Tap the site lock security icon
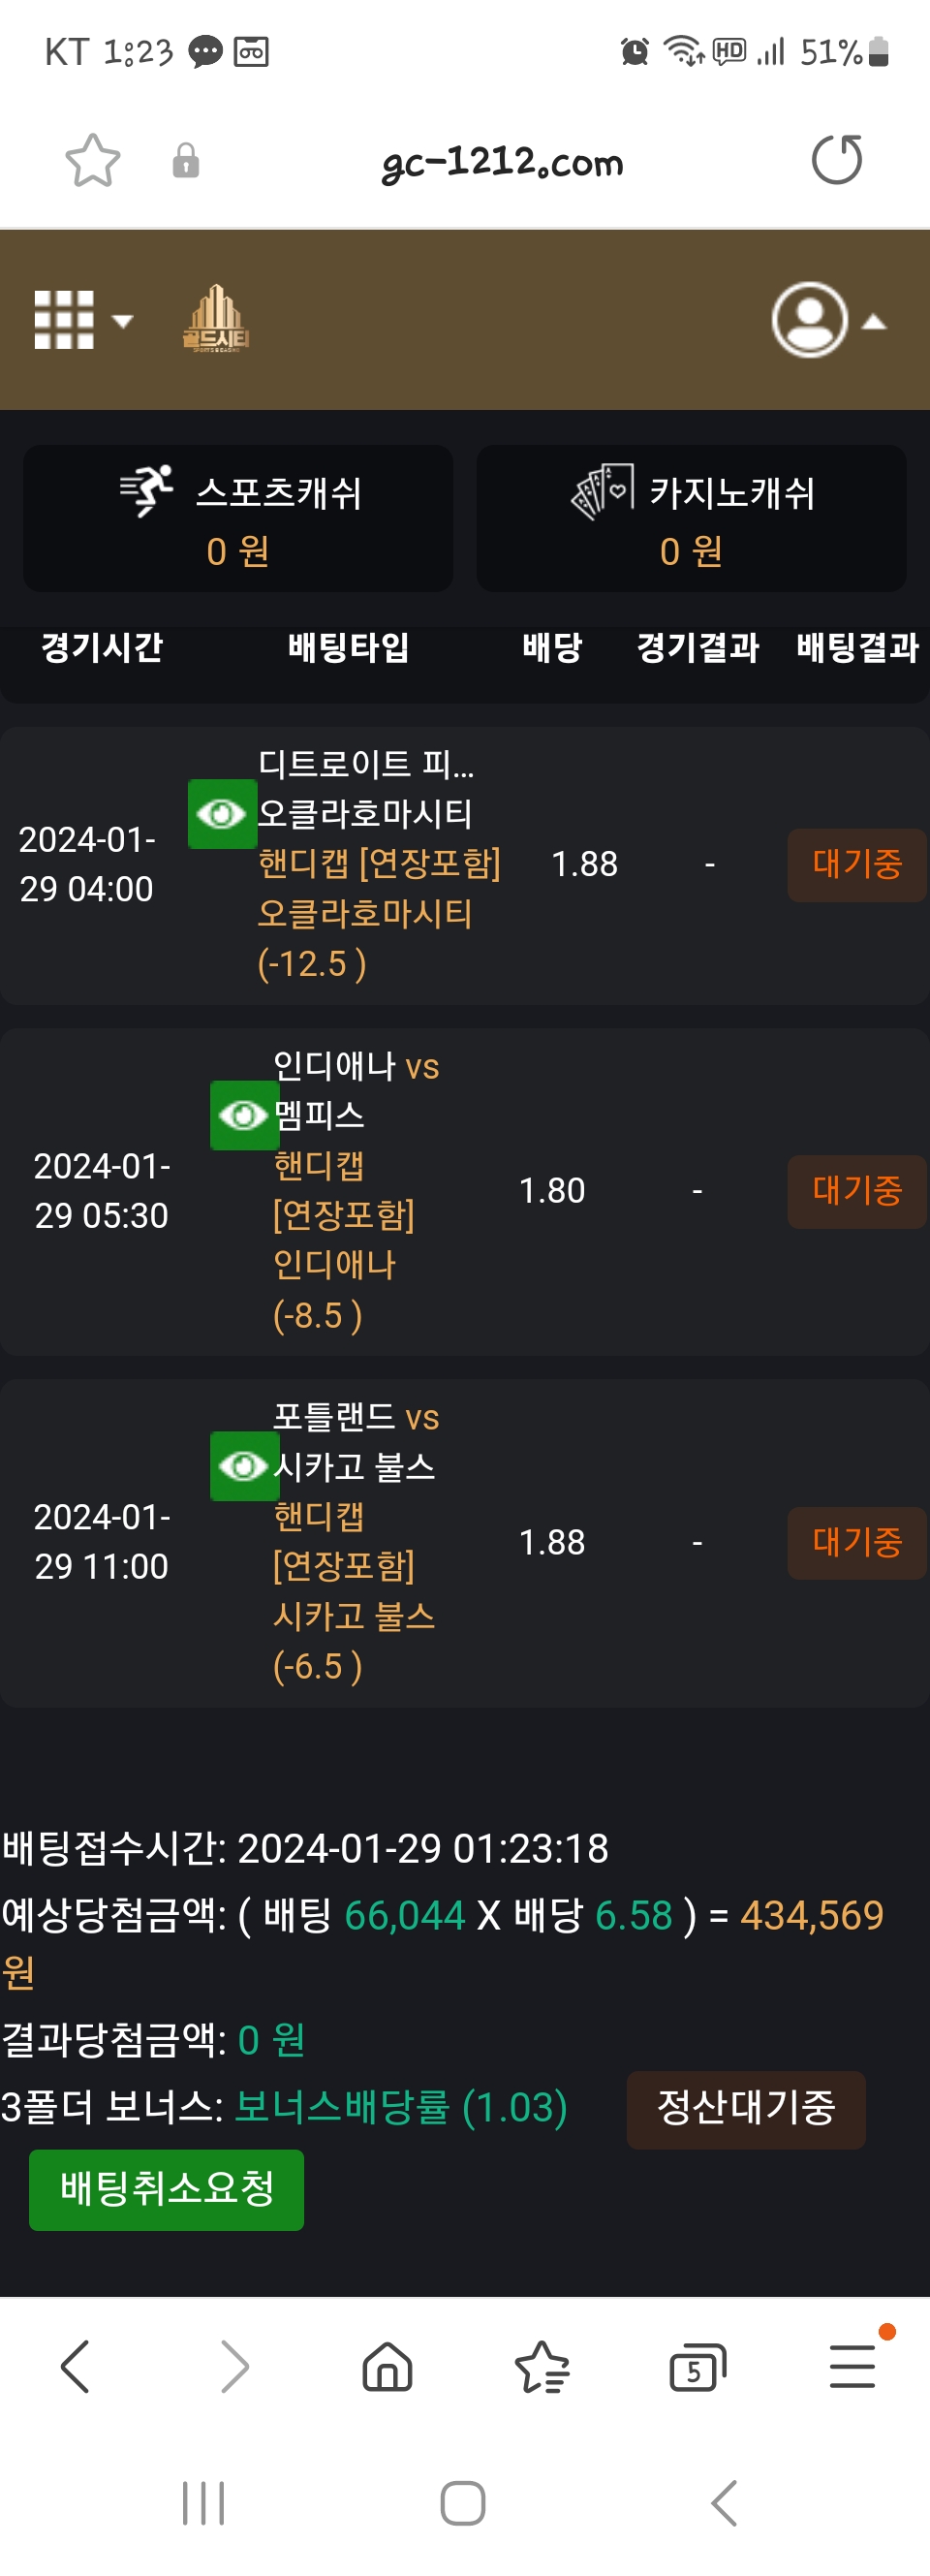 [186, 161]
